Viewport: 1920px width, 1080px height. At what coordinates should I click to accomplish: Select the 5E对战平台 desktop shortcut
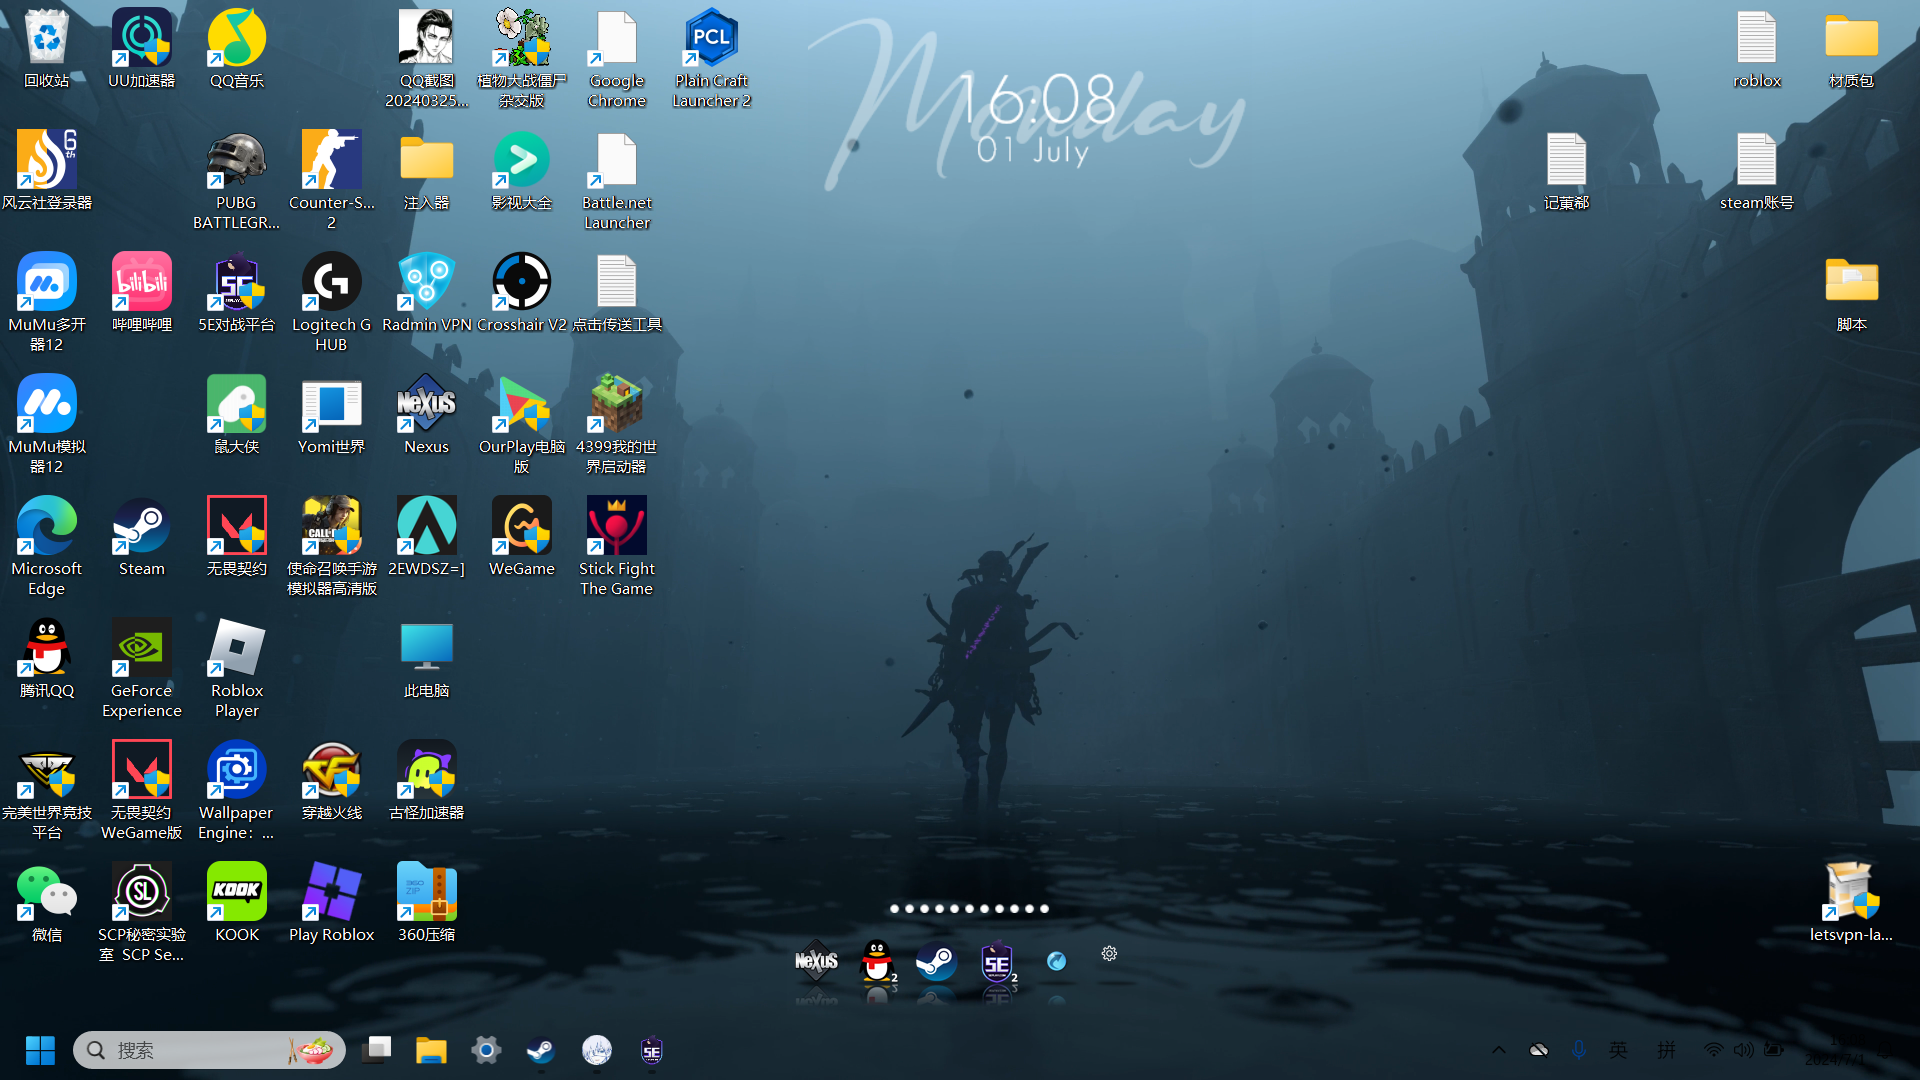pyautogui.click(x=237, y=293)
